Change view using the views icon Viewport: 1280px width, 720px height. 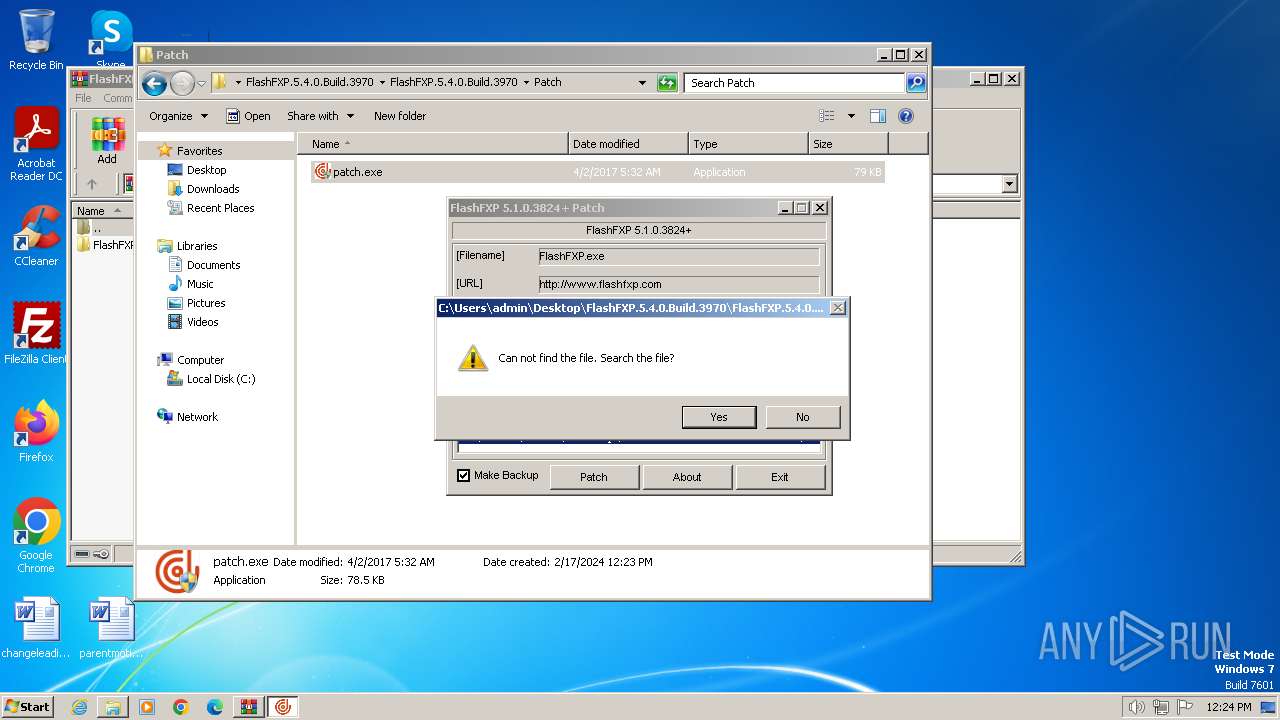[827, 116]
